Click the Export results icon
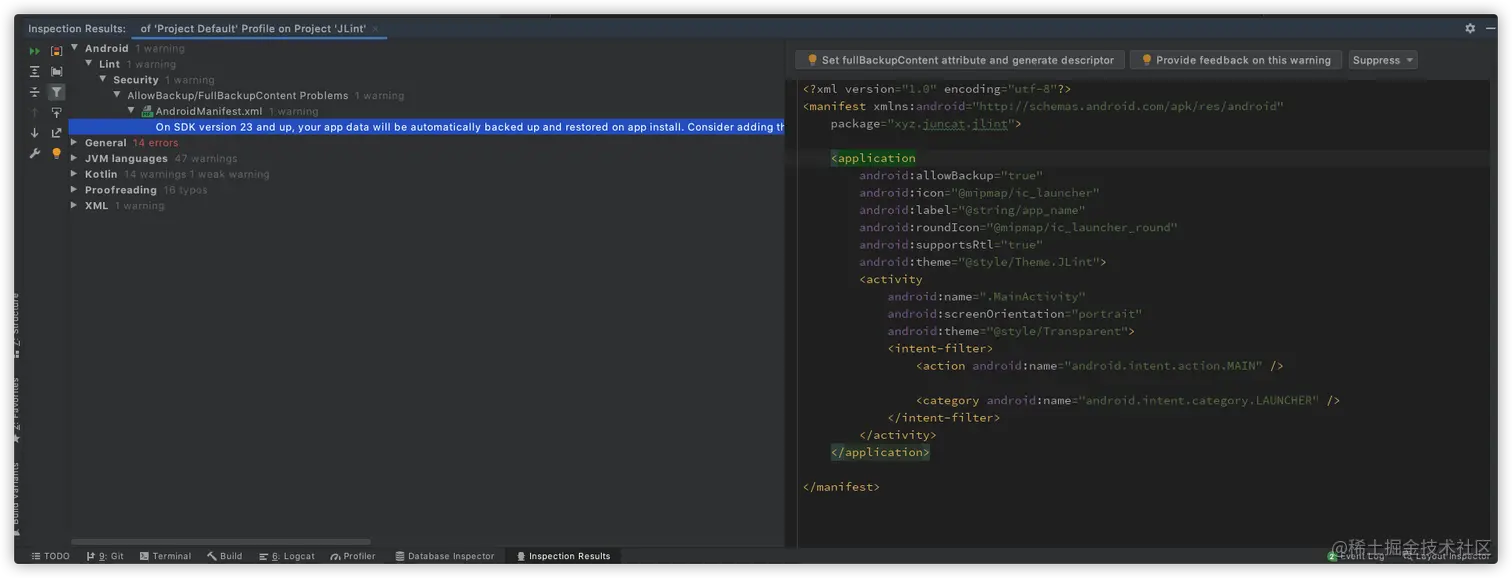Image resolution: width=1512 pixels, height=578 pixels. [x=57, y=132]
